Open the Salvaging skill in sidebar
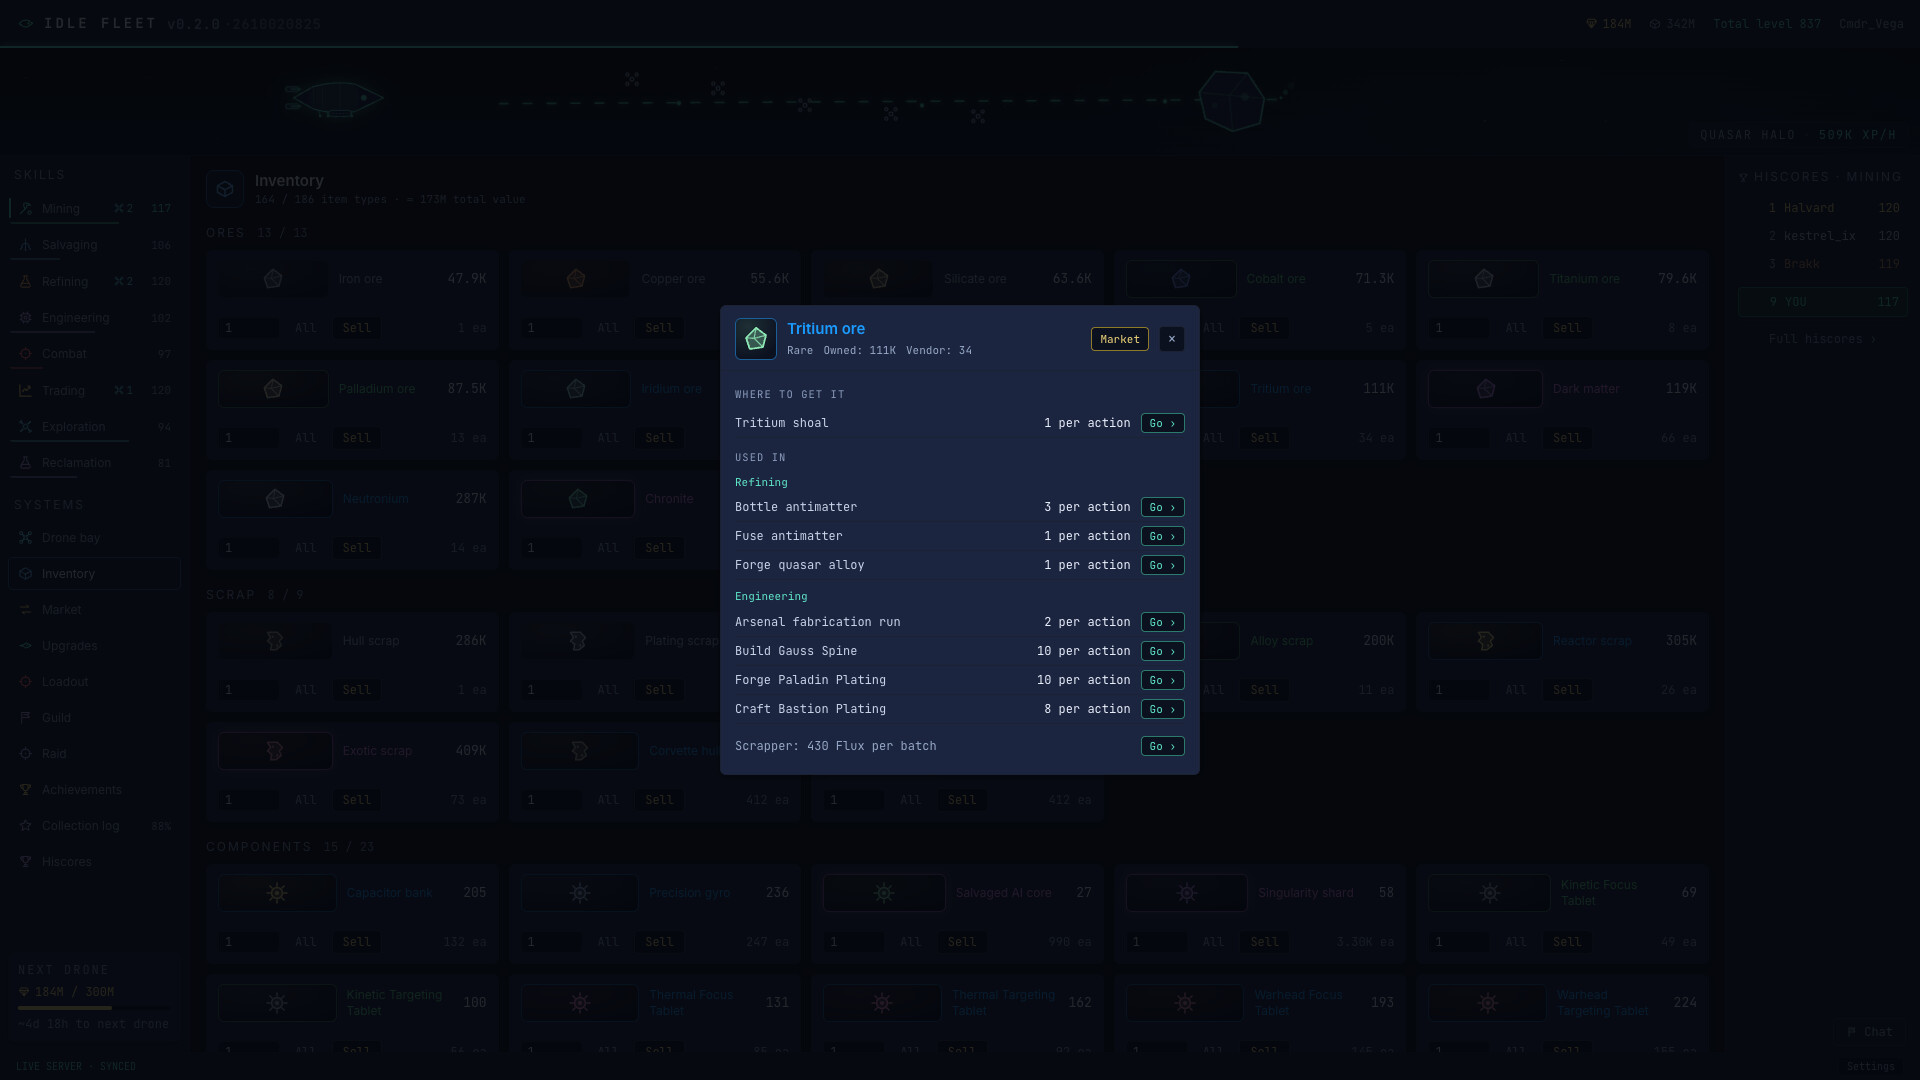Image resolution: width=1920 pixels, height=1080 pixels. click(x=94, y=245)
